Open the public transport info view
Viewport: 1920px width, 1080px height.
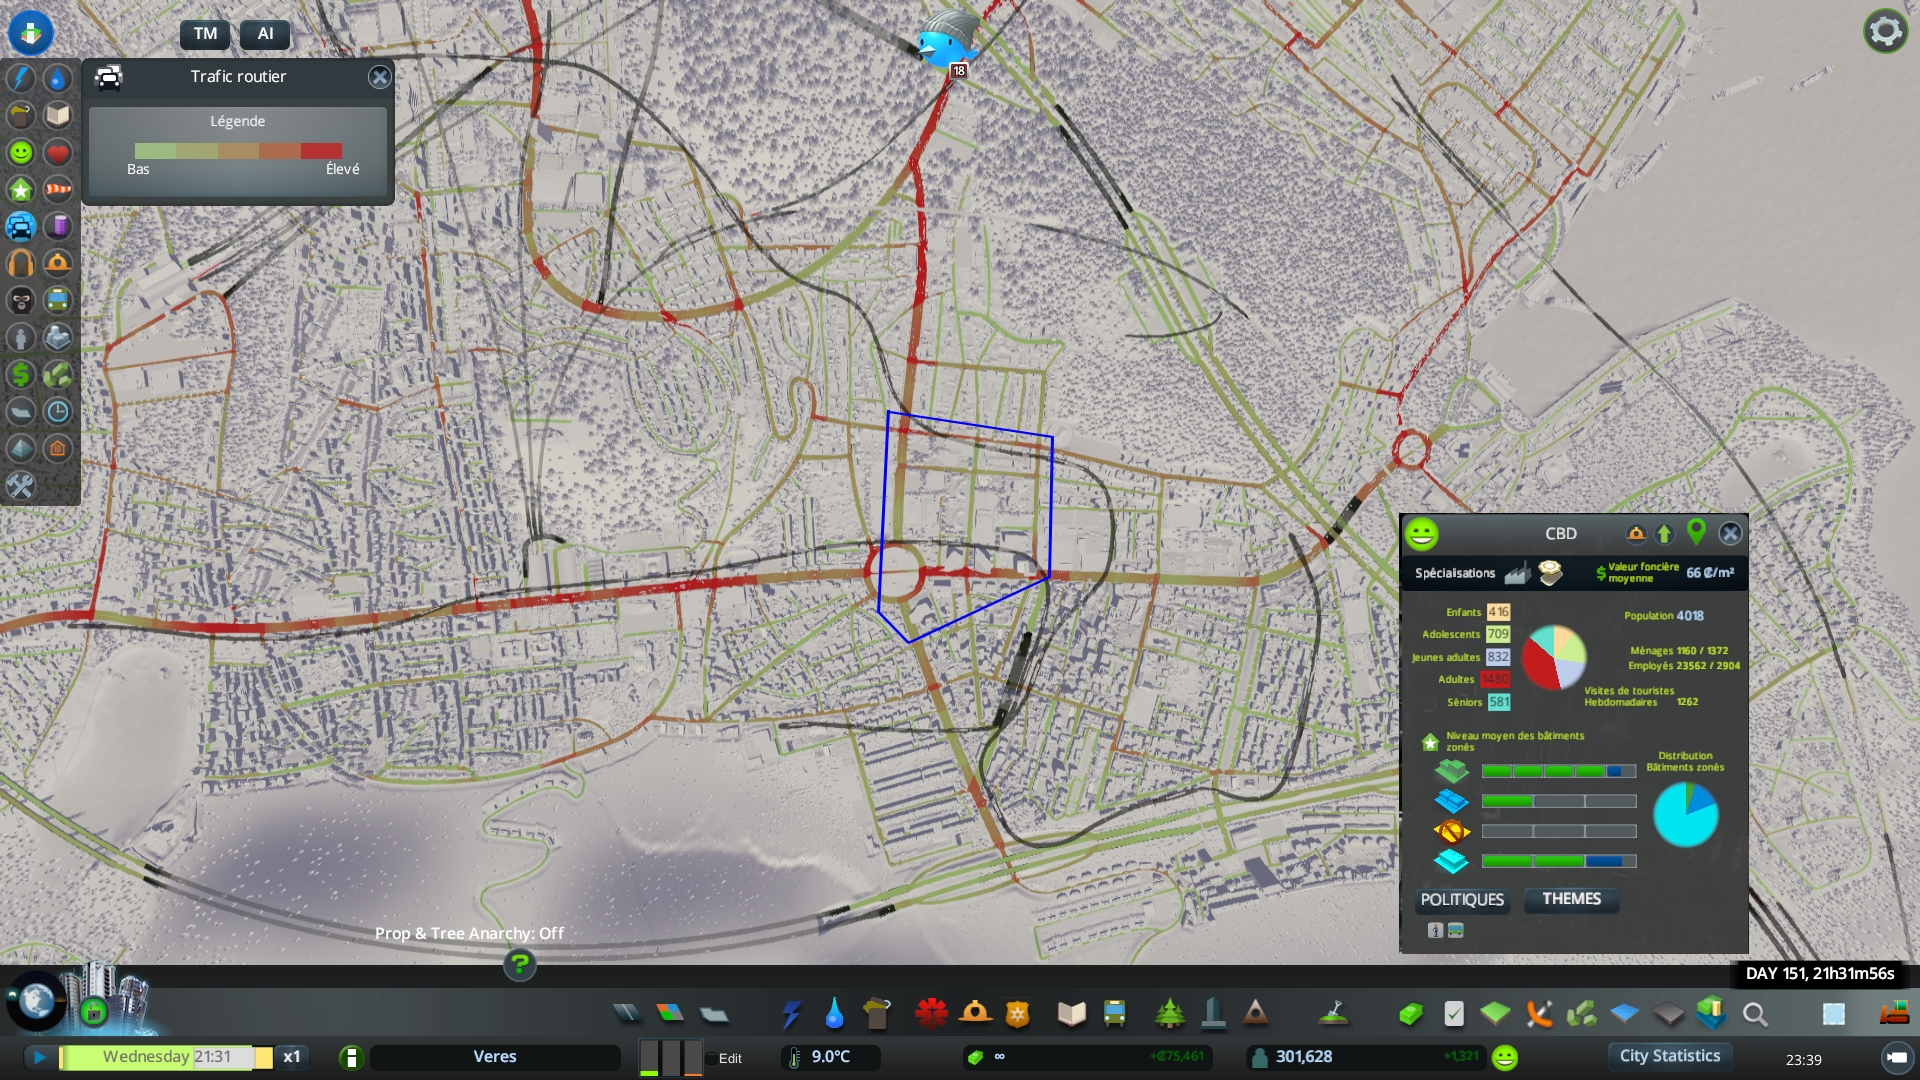58,301
